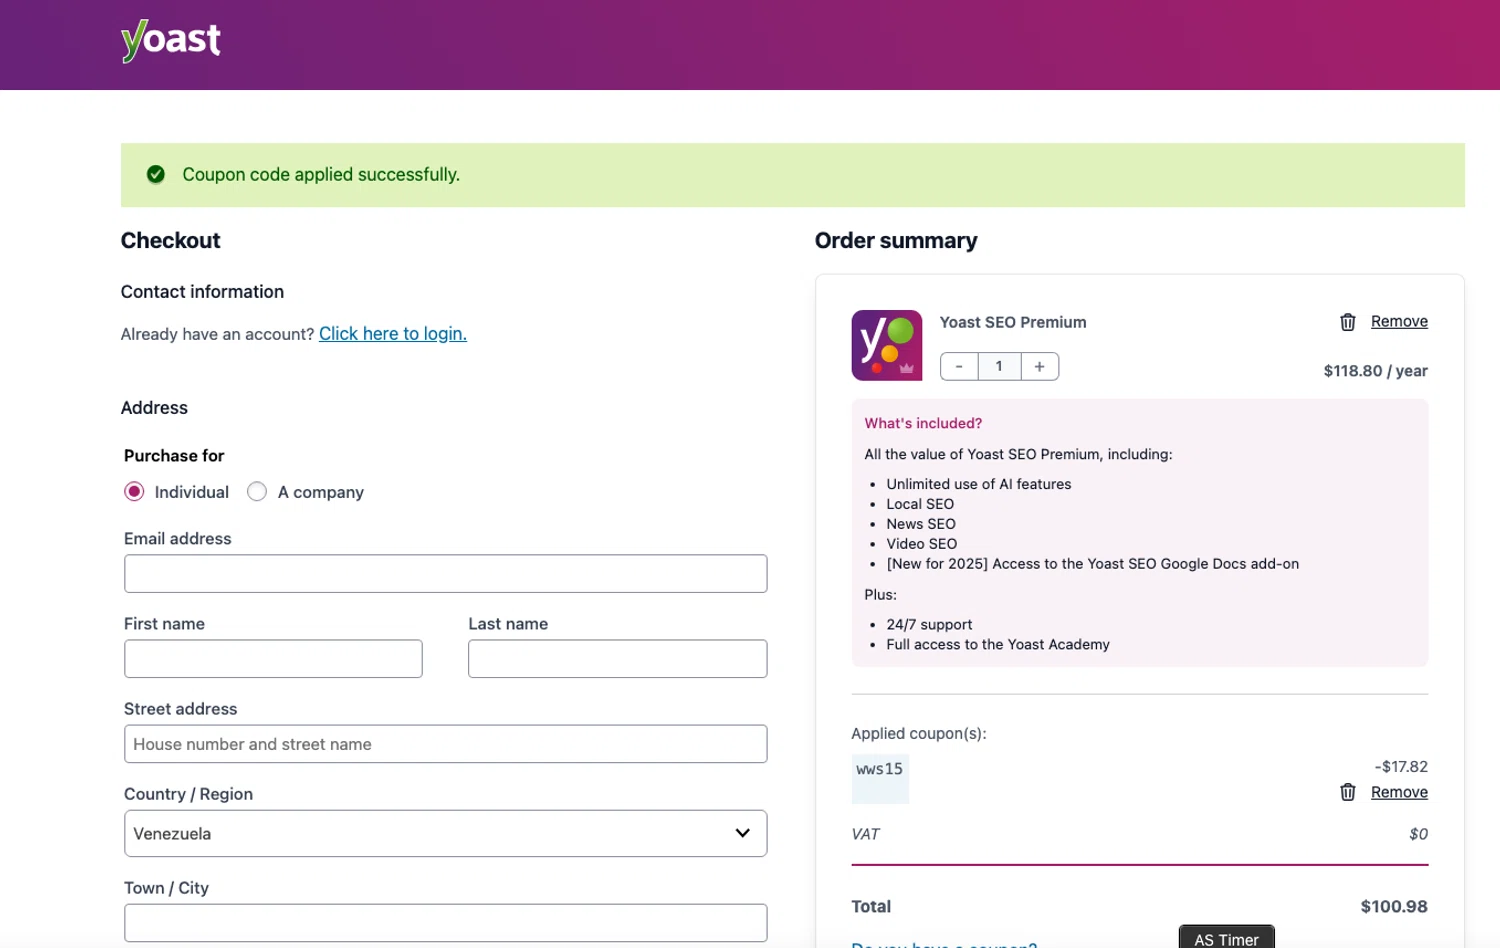Screen dimensions: 1500x948
Task: Click the Yoast SEO Premium product name
Action: [x=1013, y=322]
